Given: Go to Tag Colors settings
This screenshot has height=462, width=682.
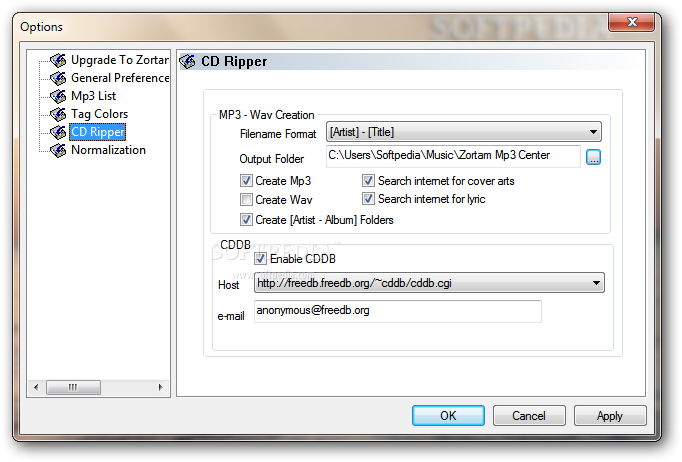Looking at the screenshot, I should [100, 114].
